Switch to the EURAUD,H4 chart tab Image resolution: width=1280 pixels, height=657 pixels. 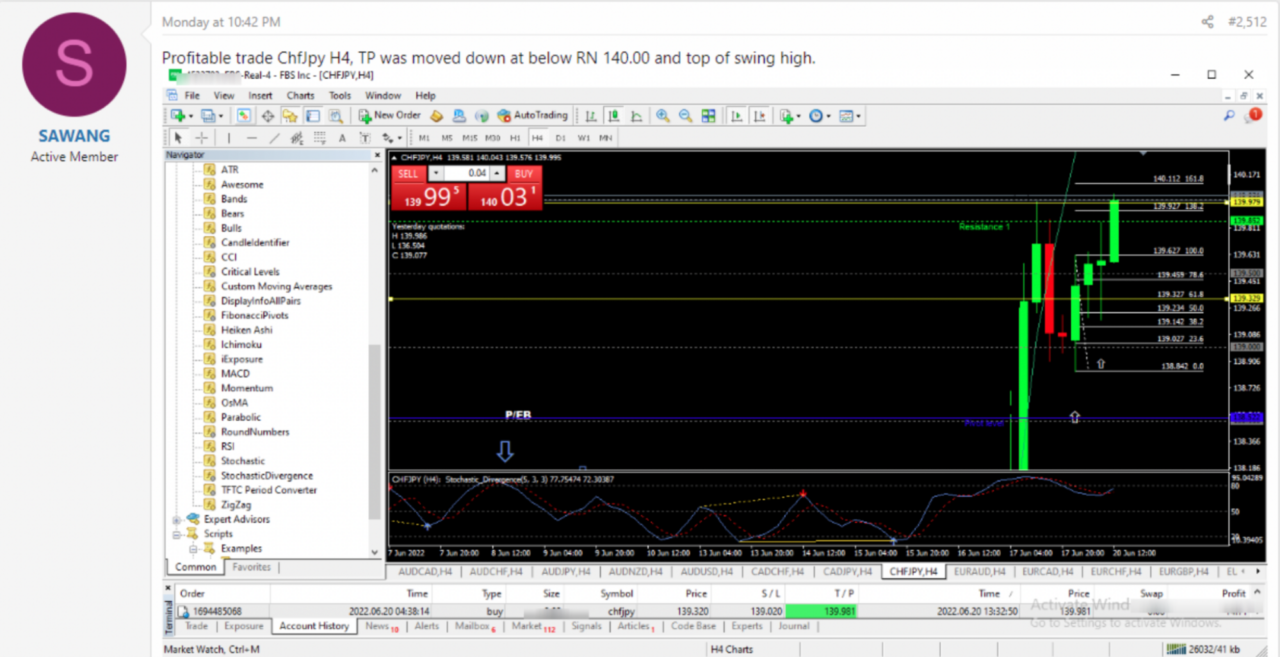(980, 572)
